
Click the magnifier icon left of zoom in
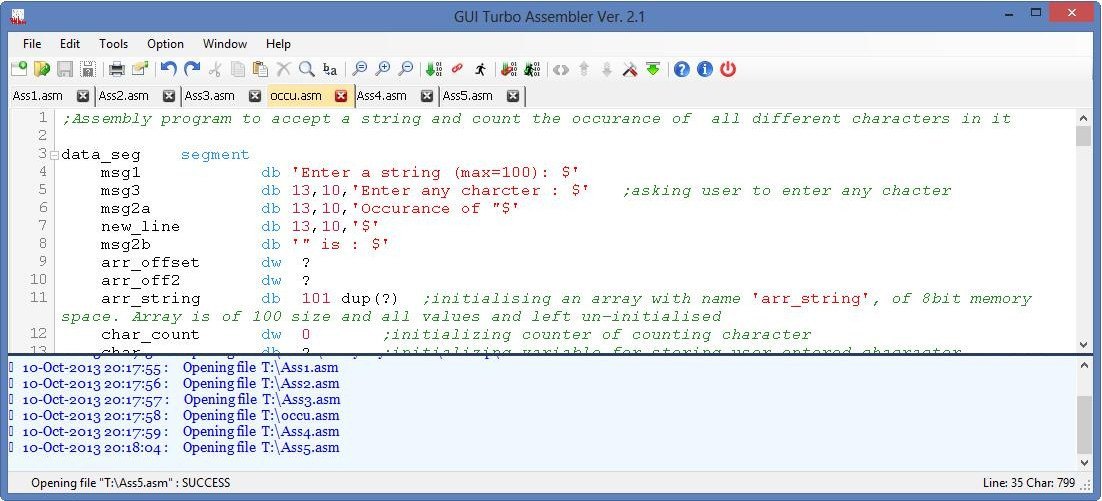(x=359, y=69)
